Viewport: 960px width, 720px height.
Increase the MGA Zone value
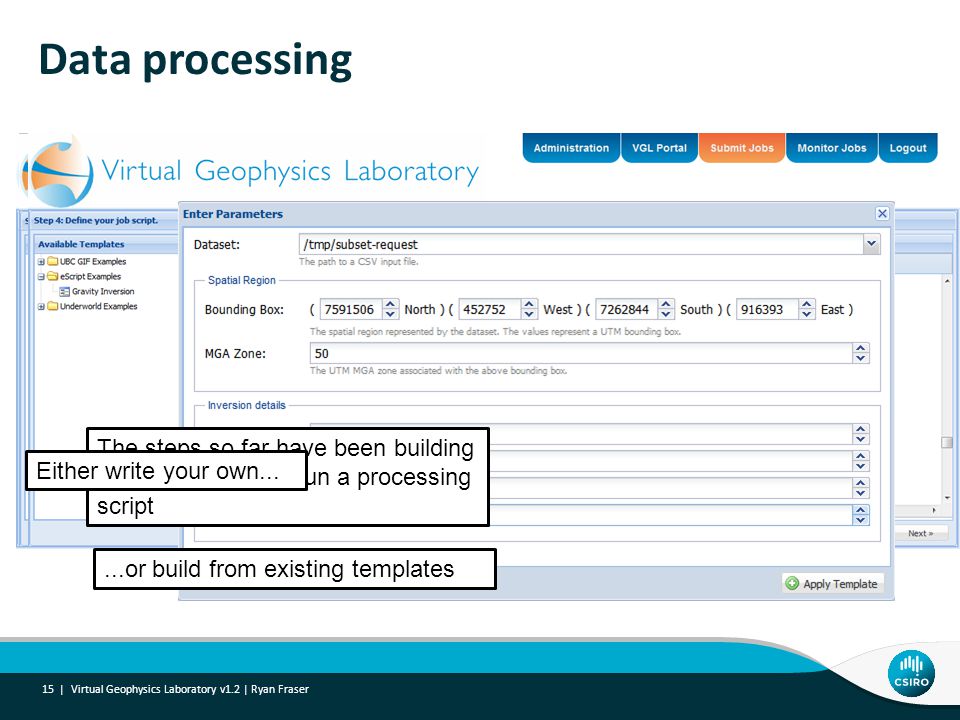coord(861,348)
